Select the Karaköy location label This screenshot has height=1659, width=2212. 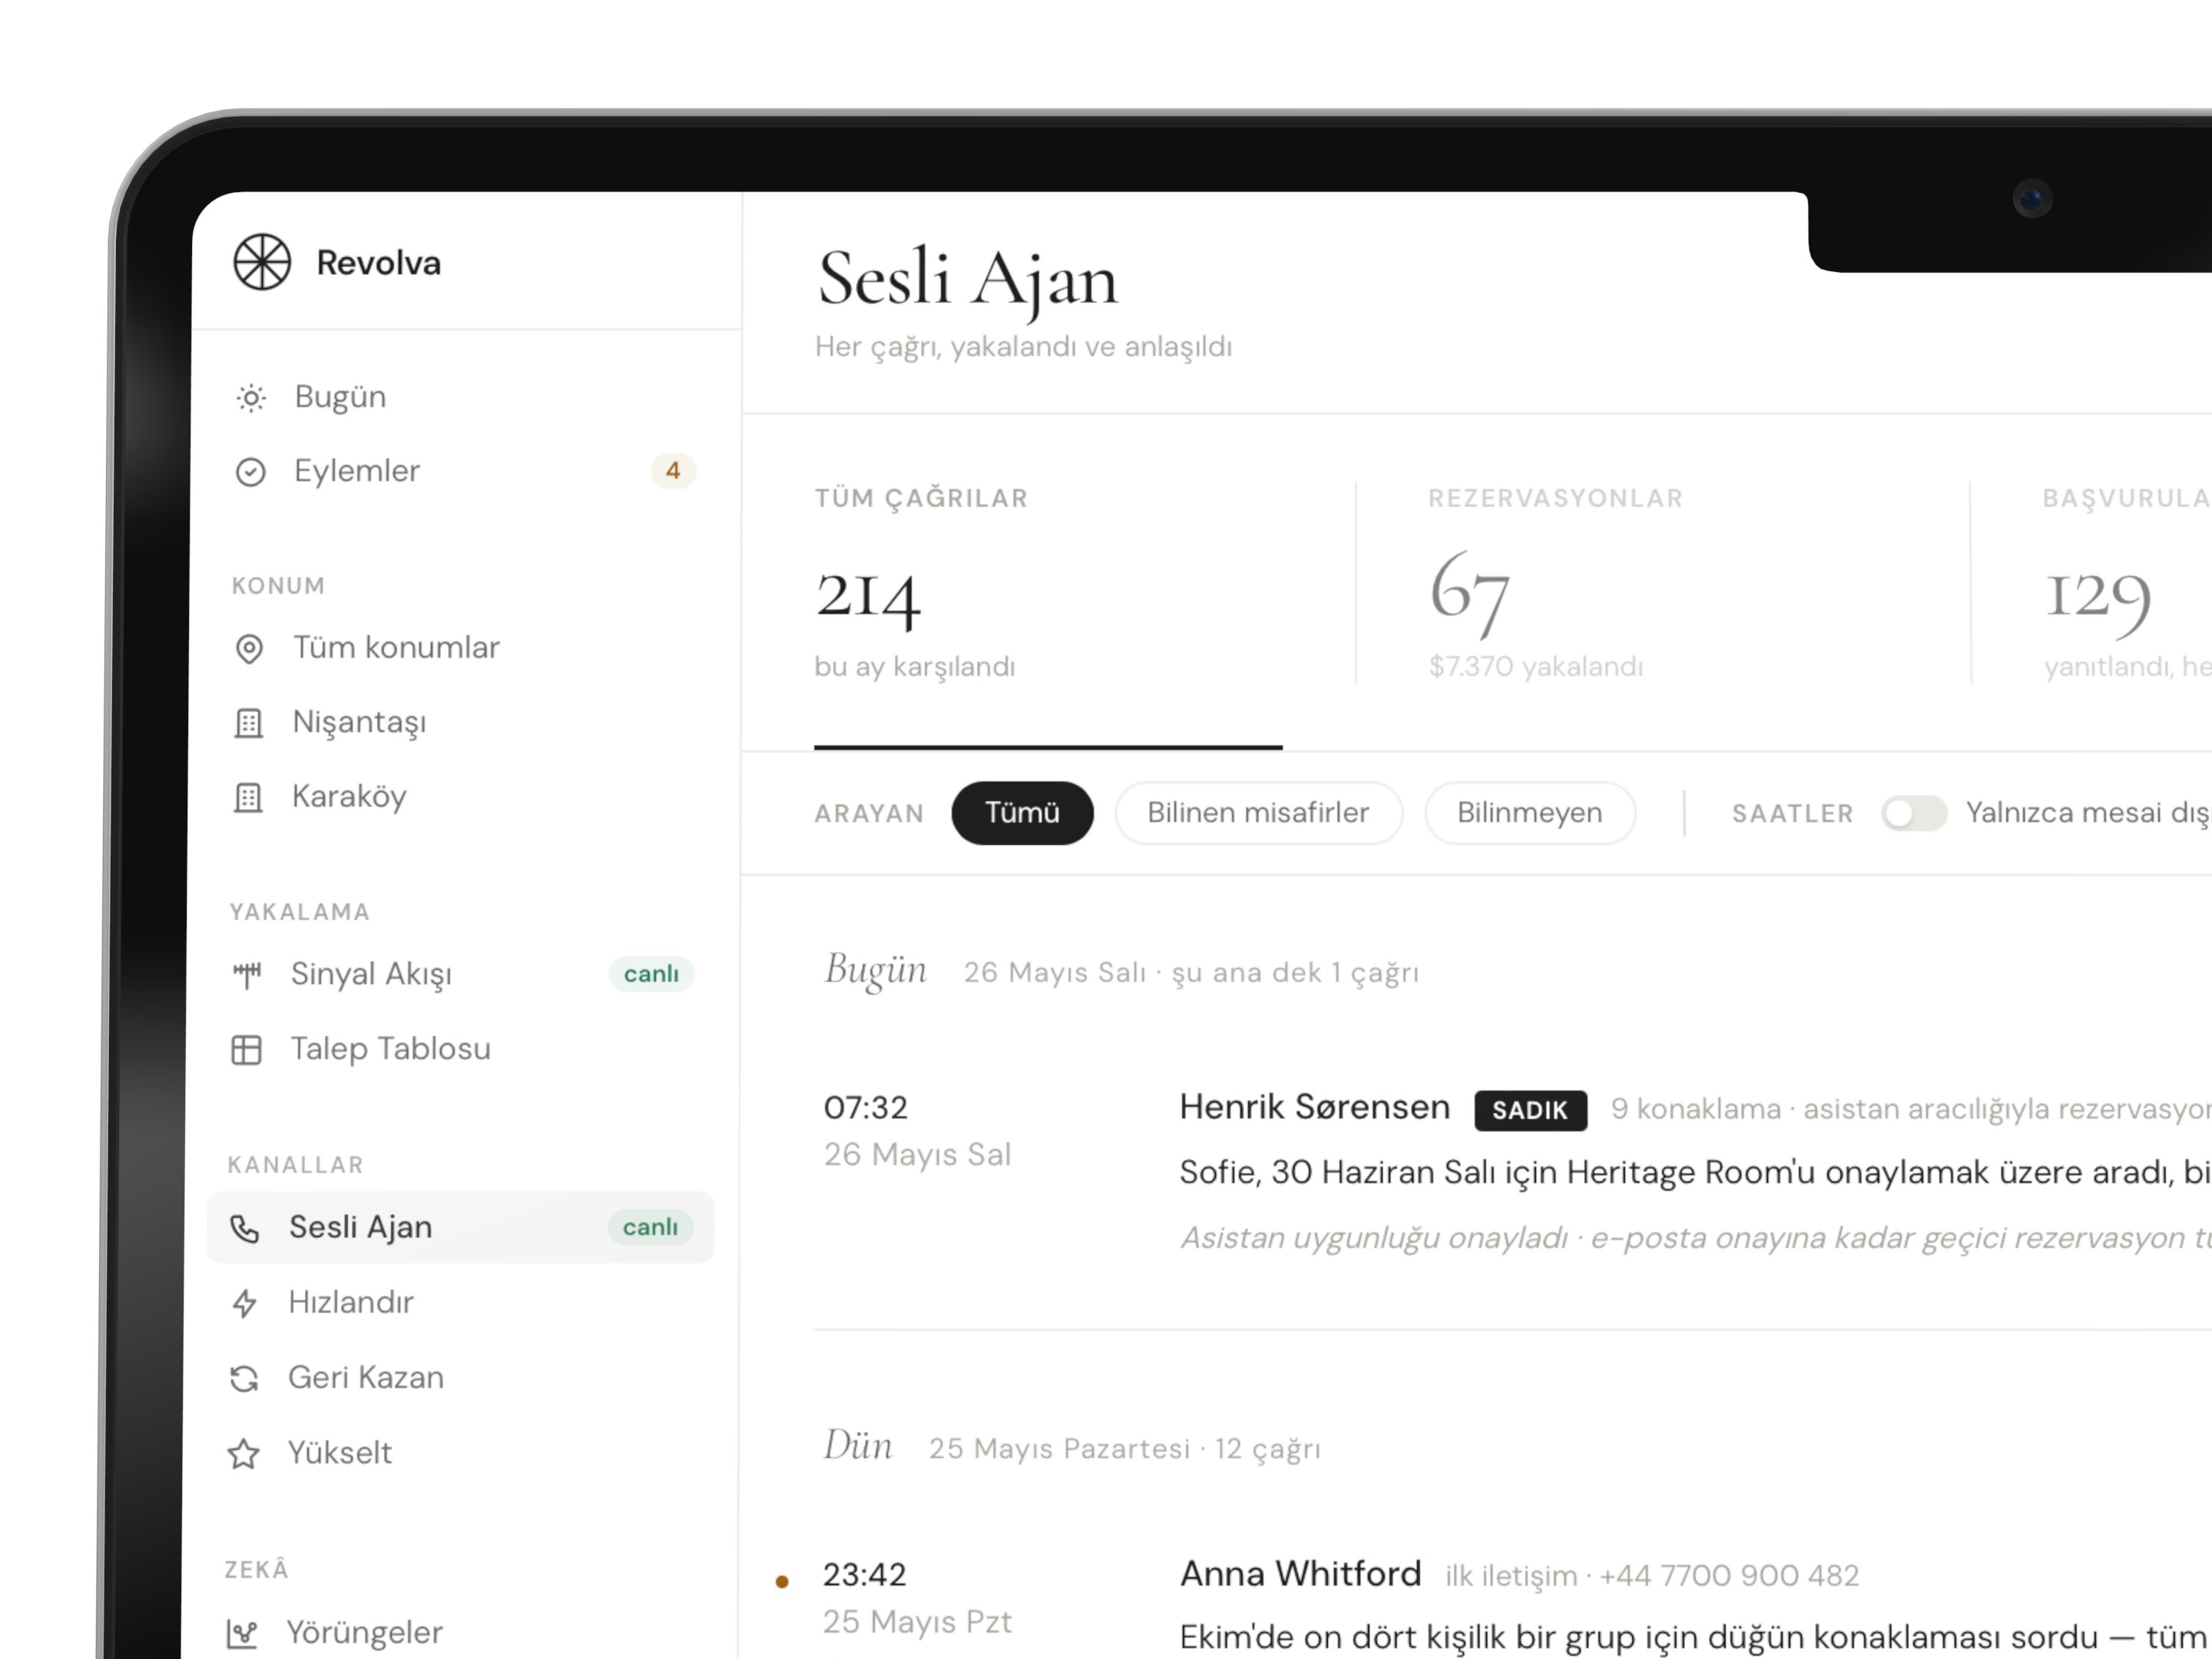pyautogui.click(x=349, y=797)
